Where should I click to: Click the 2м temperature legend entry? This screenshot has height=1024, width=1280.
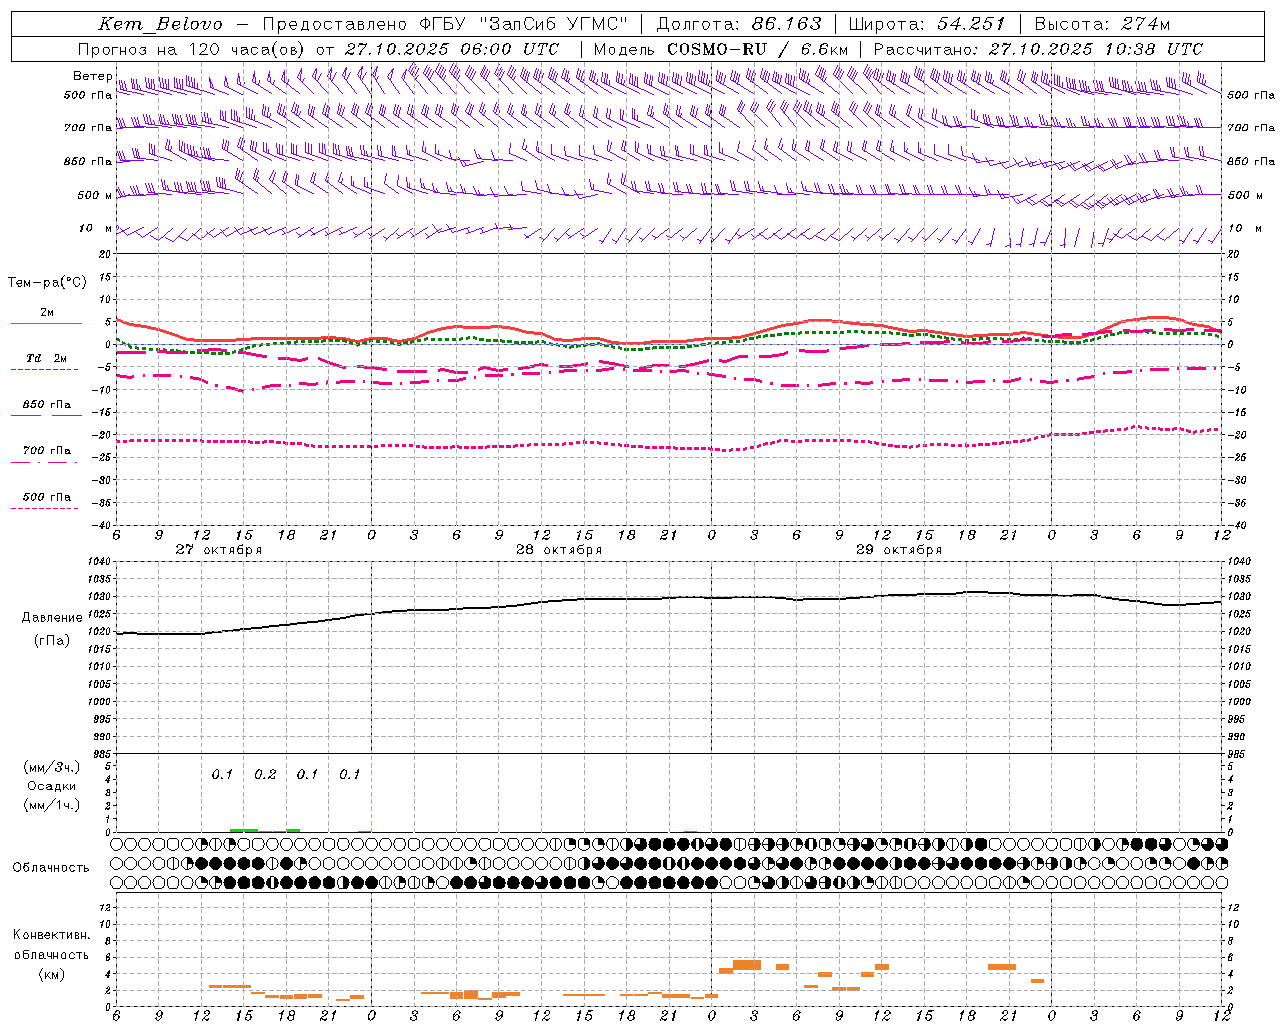pyautogui.click(x=47, y=312)
